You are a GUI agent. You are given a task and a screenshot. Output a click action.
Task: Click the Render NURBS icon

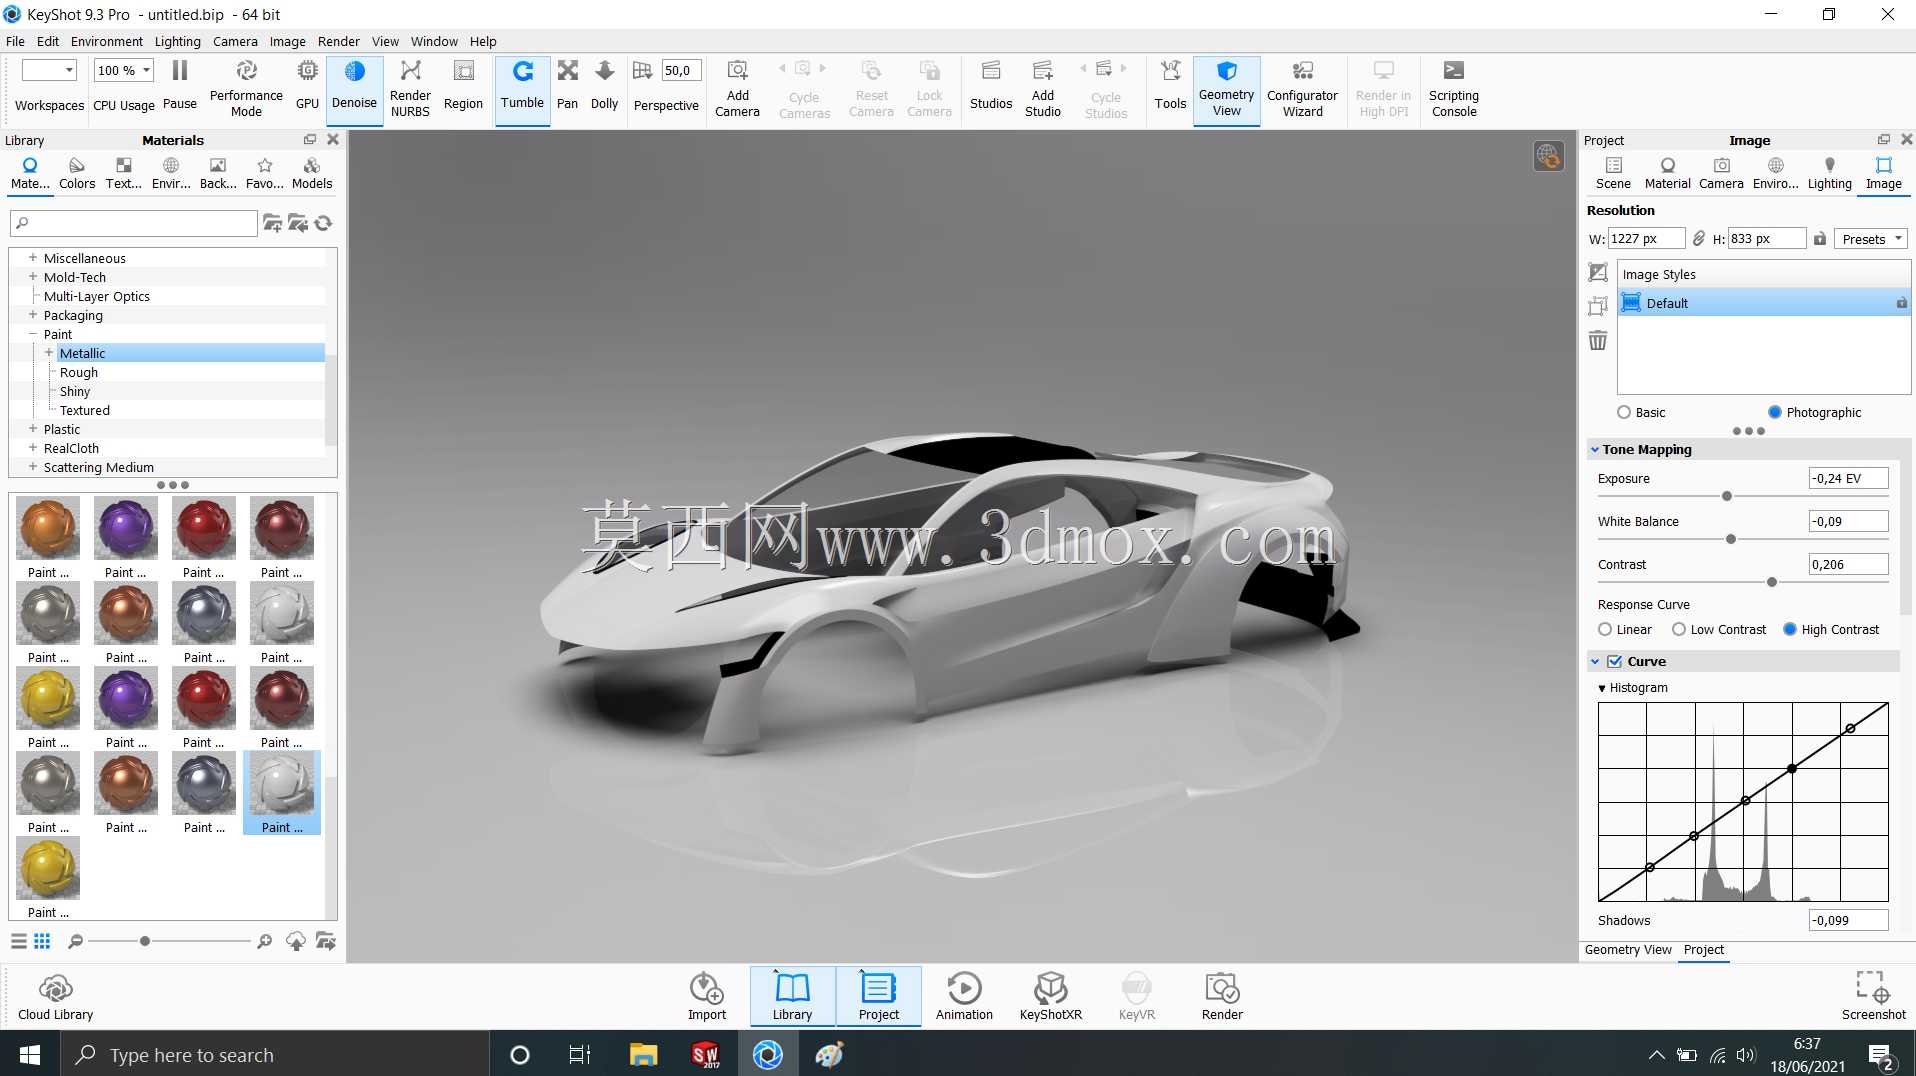(410, 88)
